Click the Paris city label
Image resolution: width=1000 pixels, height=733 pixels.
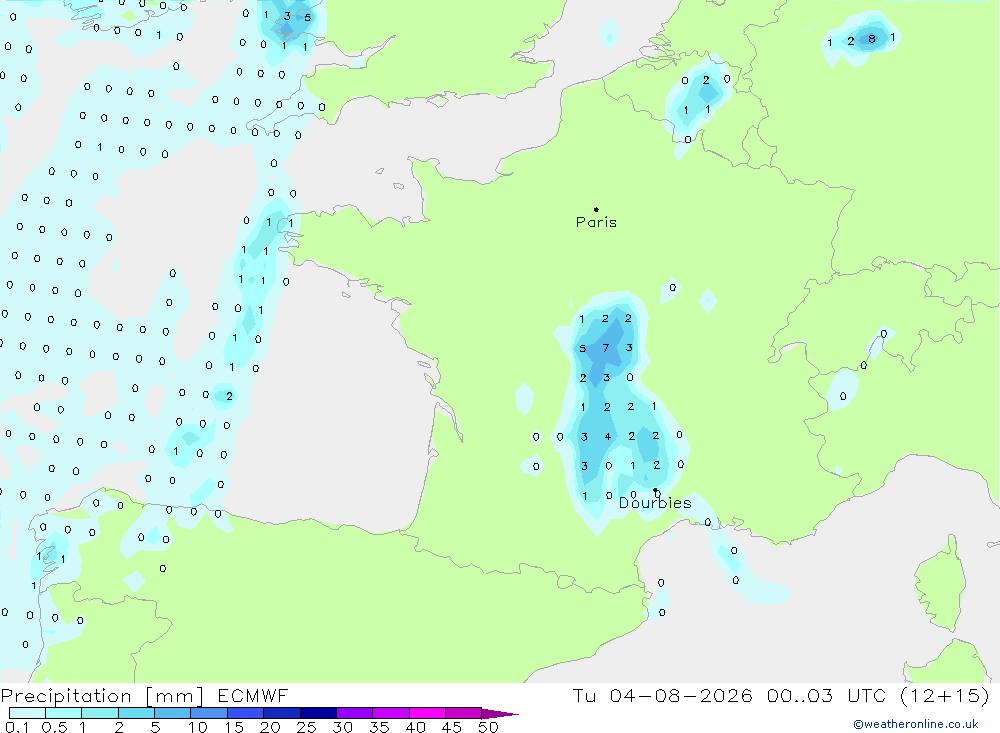(596, 222)
